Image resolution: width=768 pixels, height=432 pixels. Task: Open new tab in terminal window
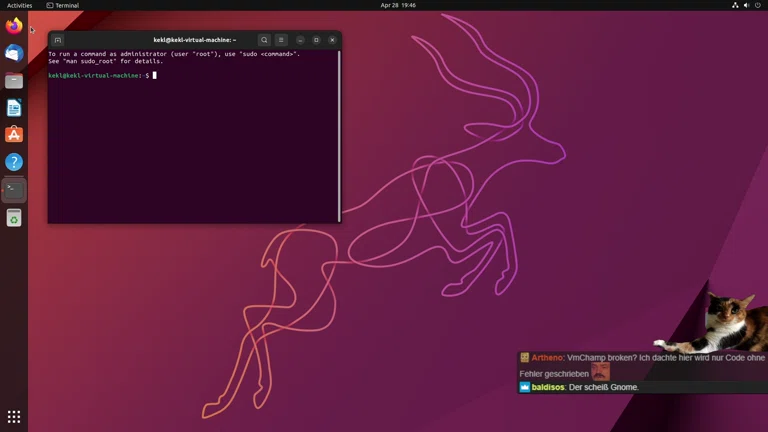coord(58,40)
